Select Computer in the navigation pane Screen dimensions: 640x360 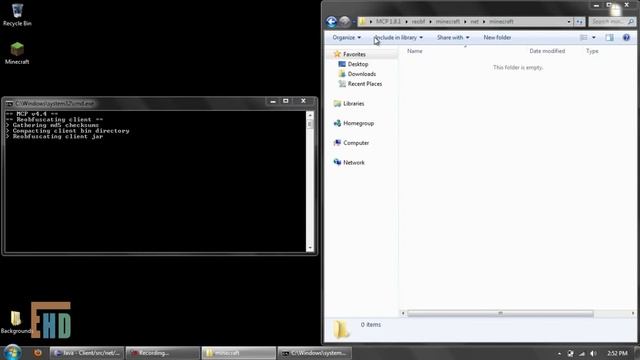(356, 143)
